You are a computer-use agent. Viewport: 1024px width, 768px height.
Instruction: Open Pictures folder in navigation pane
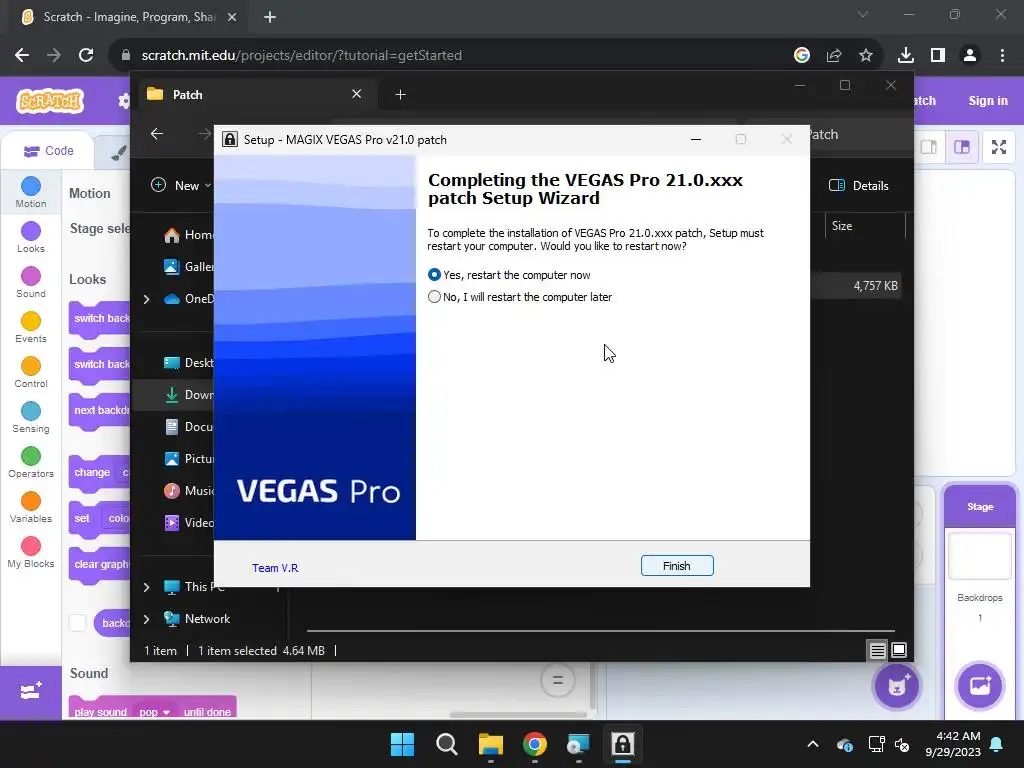click(188, 458)
